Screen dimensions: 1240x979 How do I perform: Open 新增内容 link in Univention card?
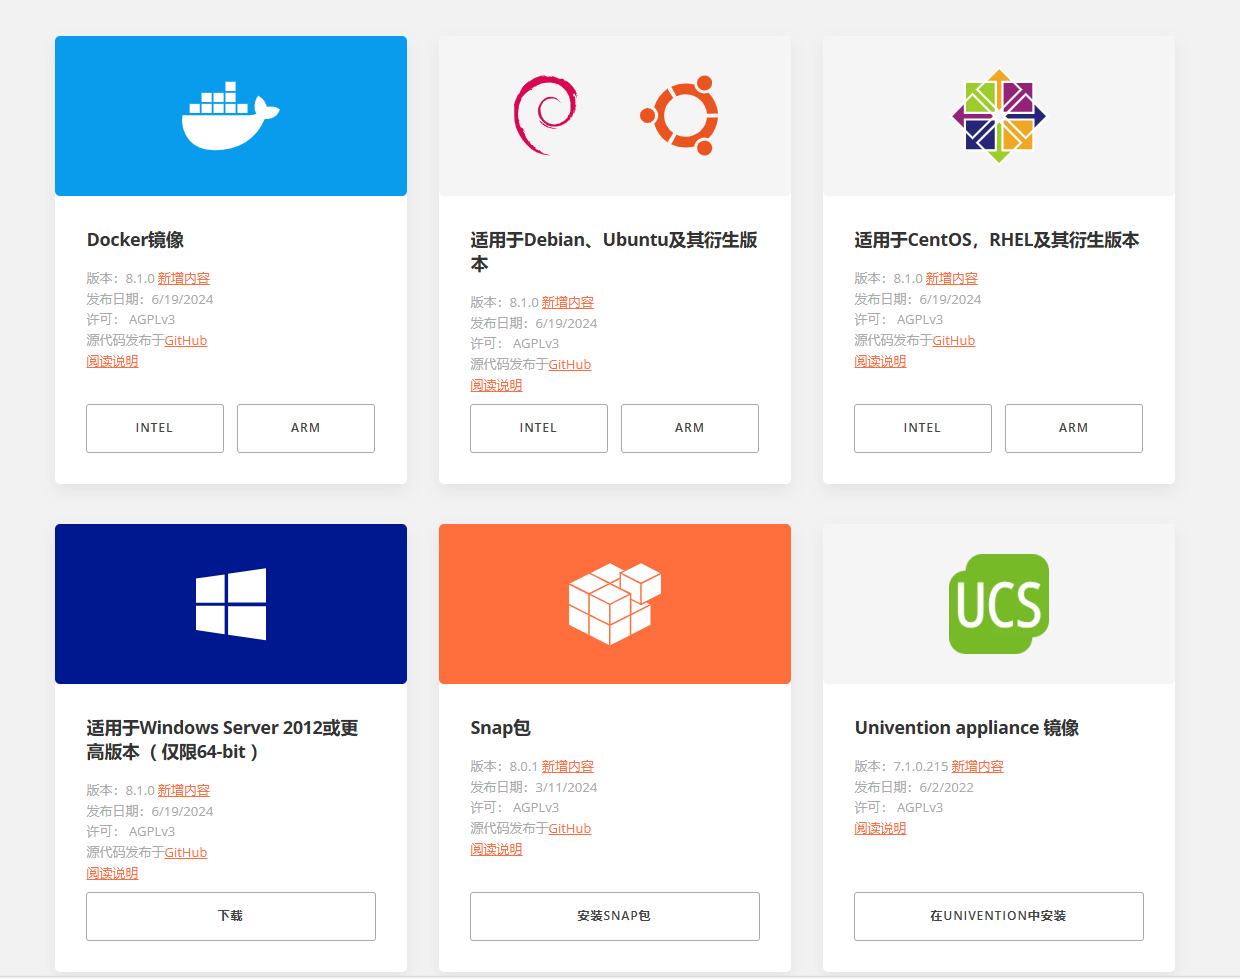pyautogui.click(x=977, y=766)
